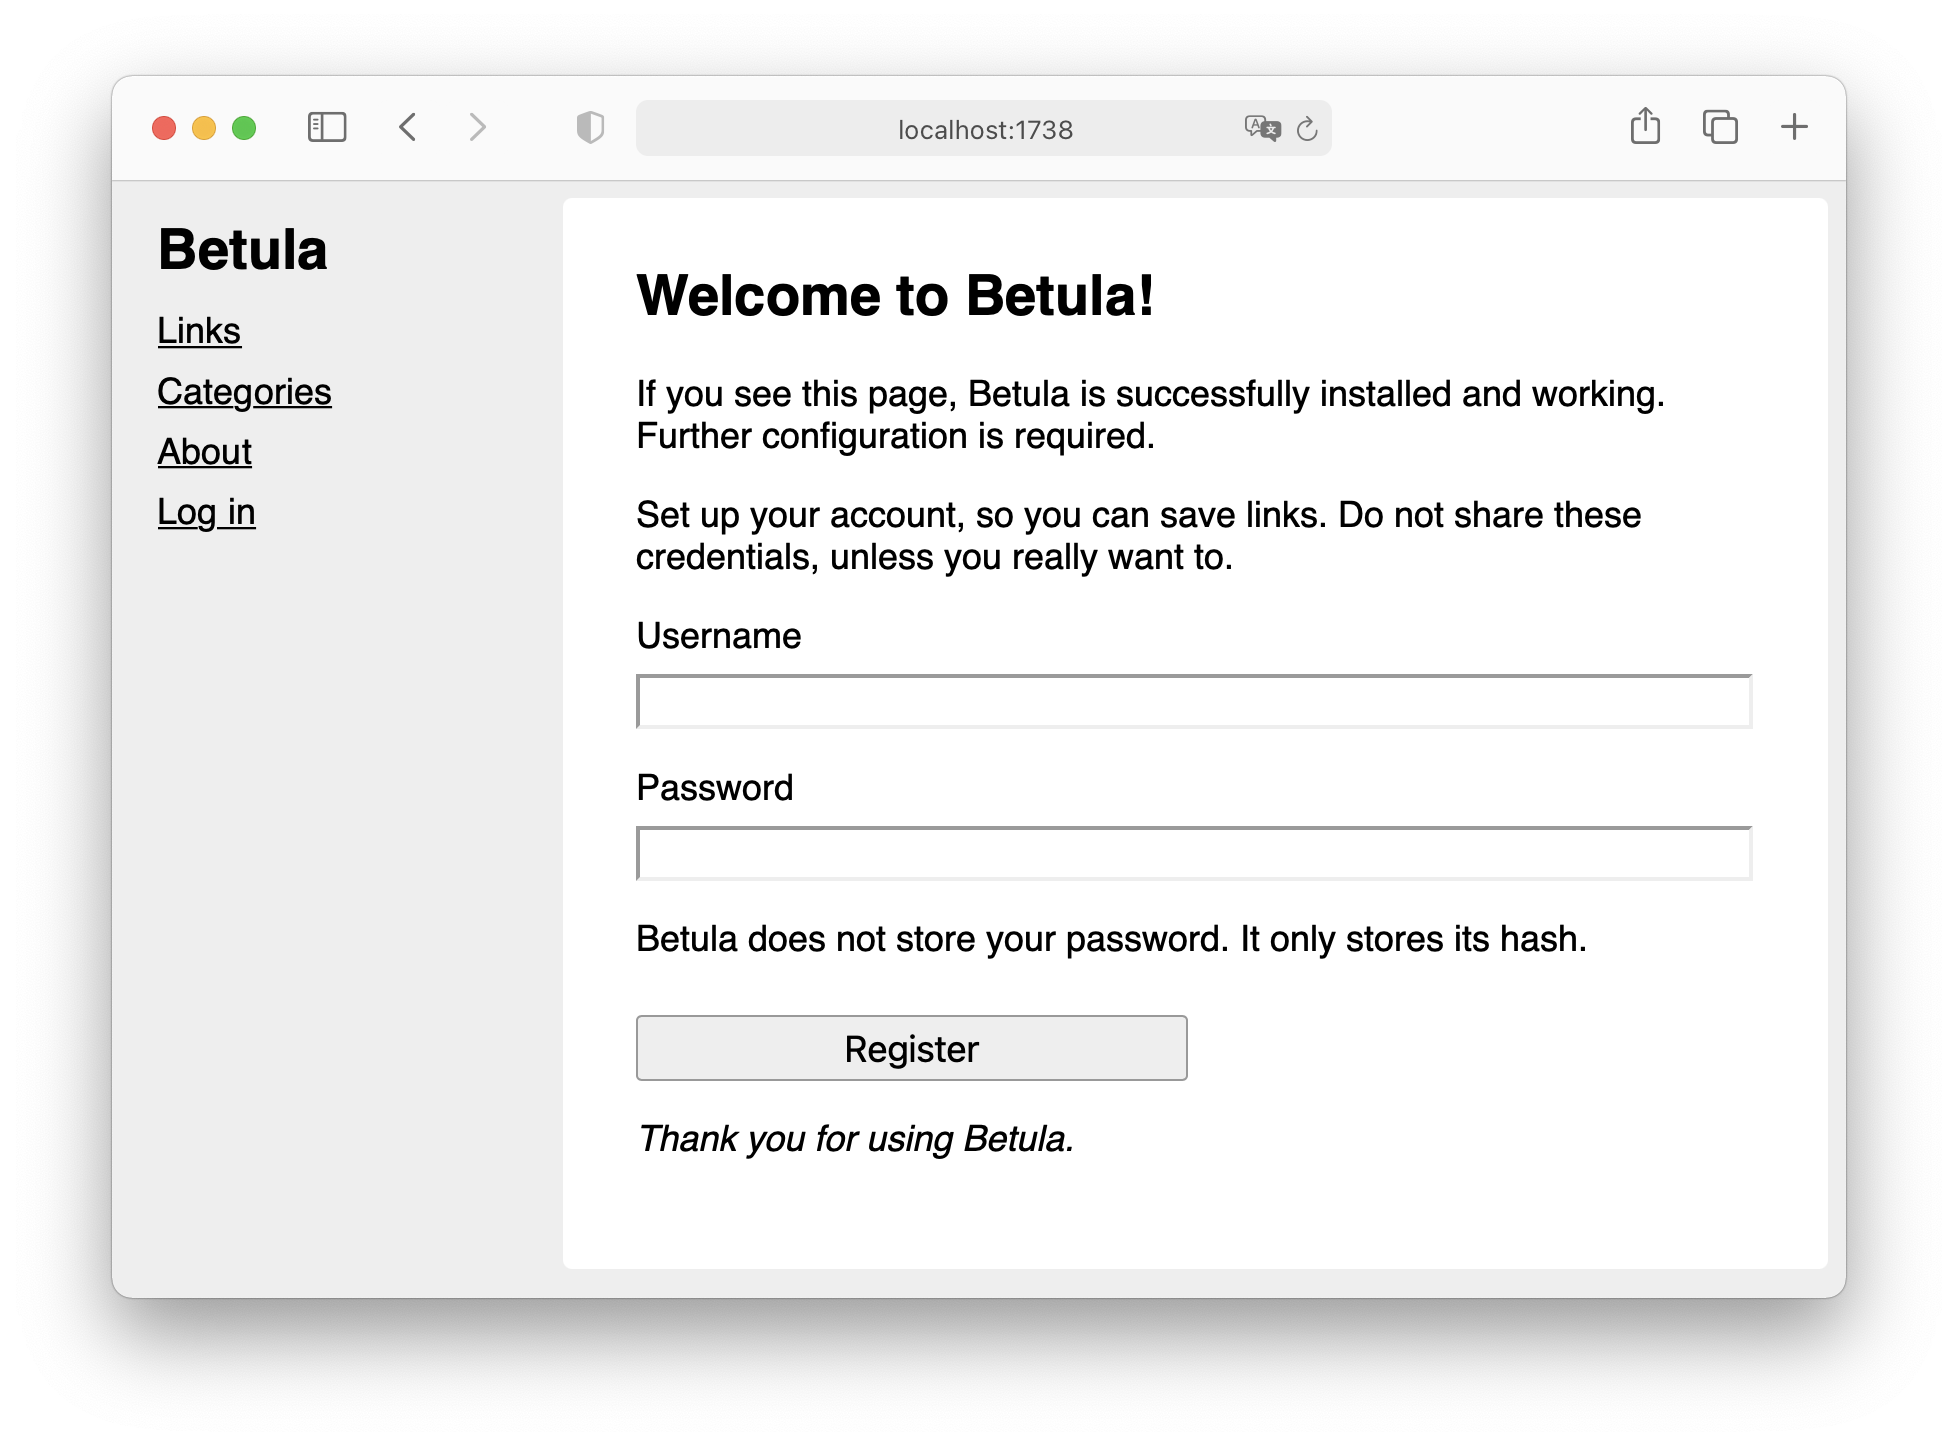Click the translate icon in address bar

(1262, 128)
